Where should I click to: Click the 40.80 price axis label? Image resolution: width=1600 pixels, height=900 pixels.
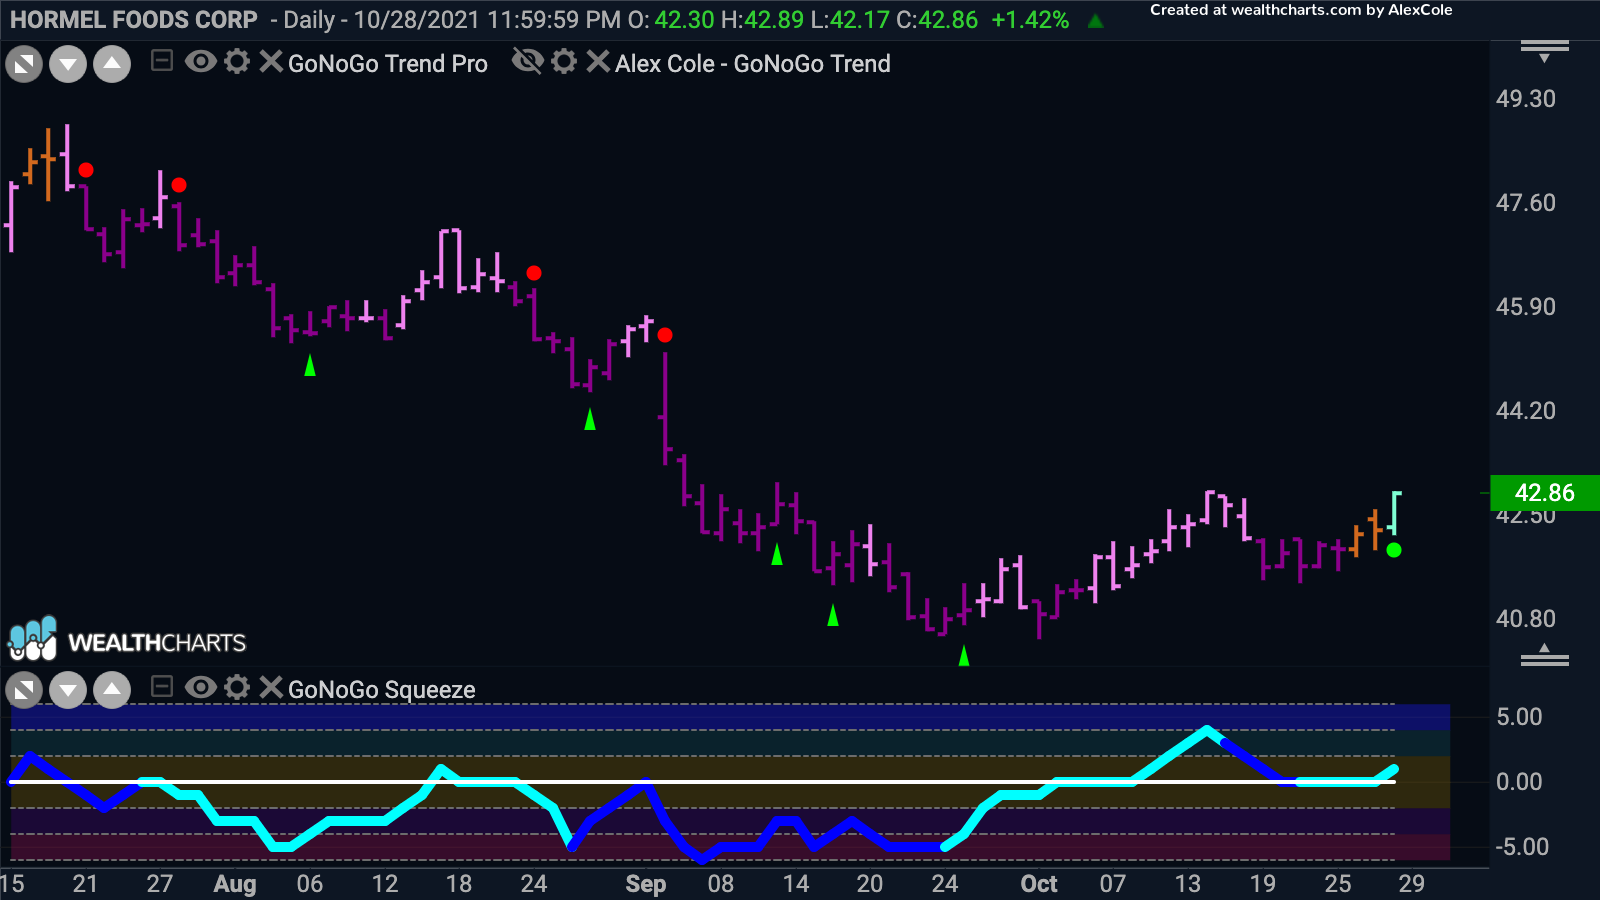click(1525, 619)
